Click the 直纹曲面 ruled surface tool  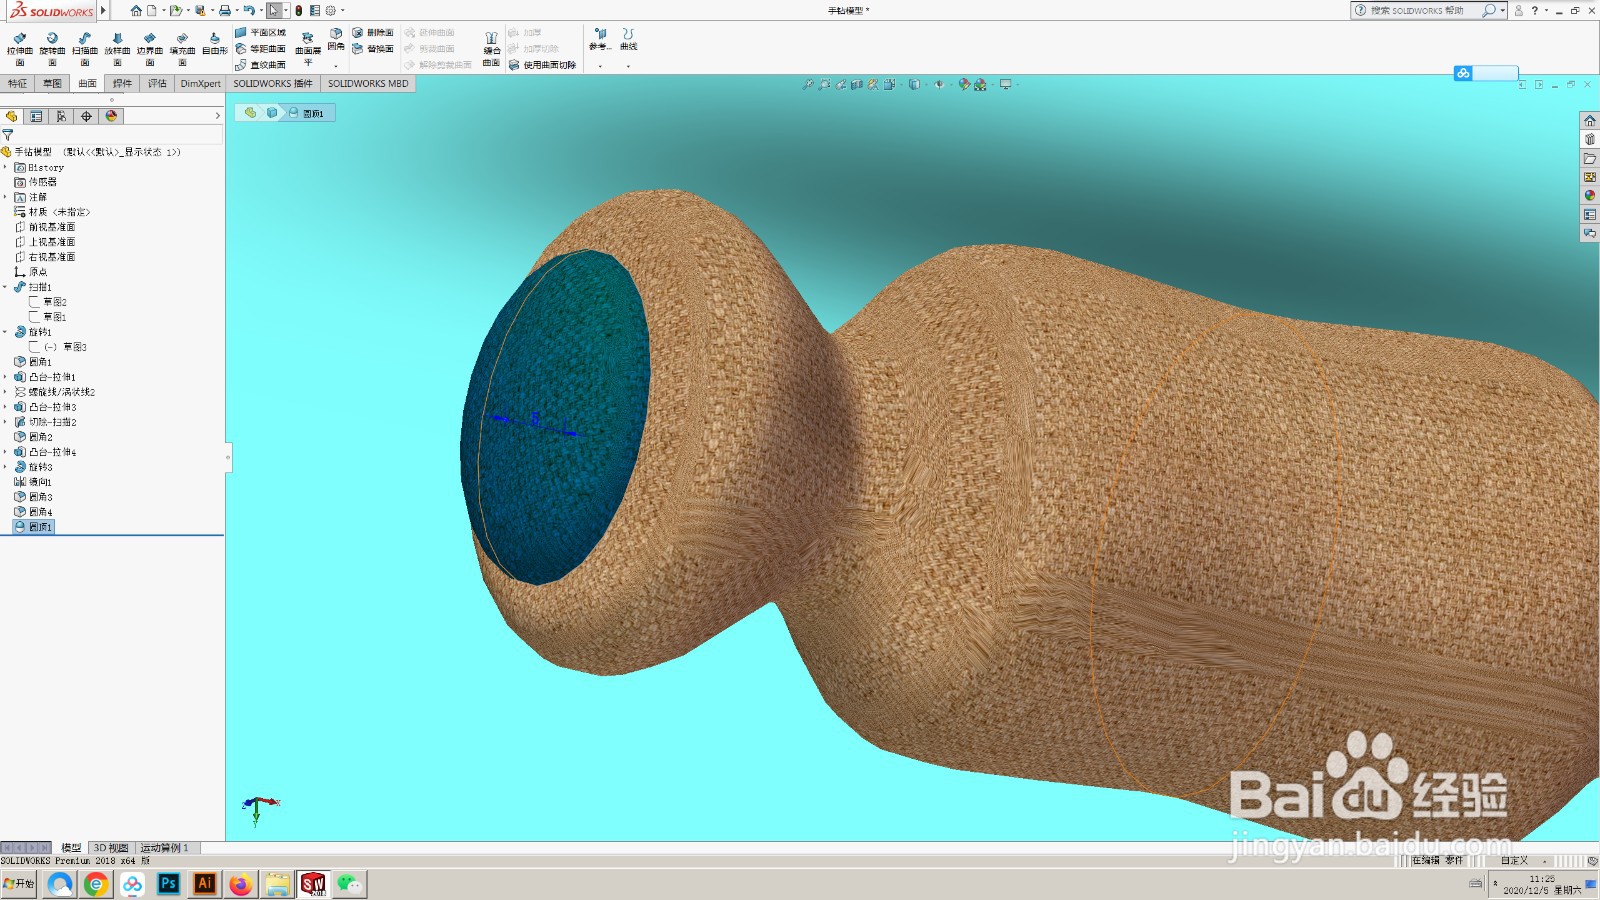pos(260,65)
